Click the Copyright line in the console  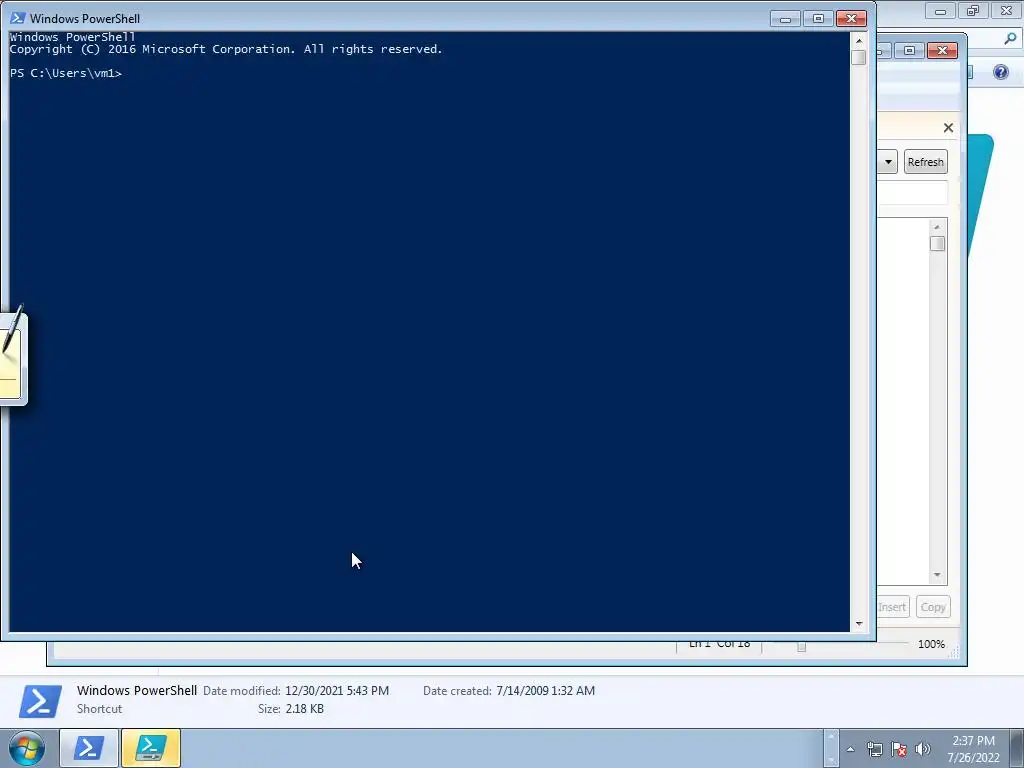(226, 49)
